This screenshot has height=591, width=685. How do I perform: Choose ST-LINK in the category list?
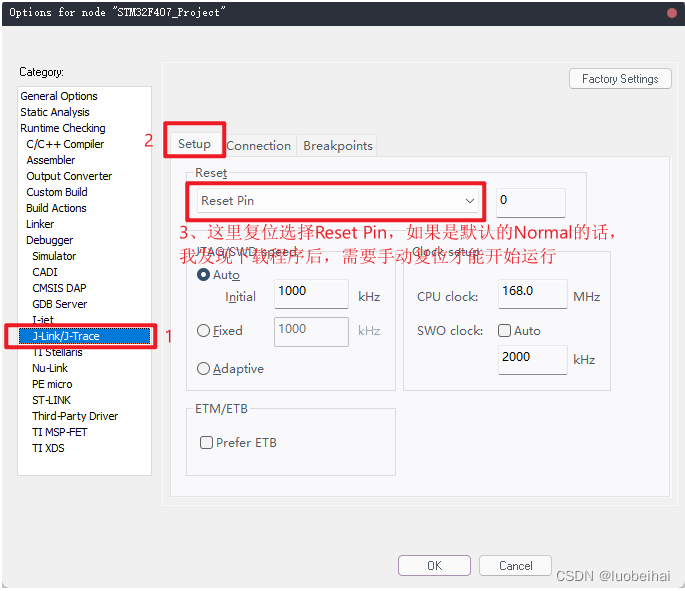(x=52, y=400)
